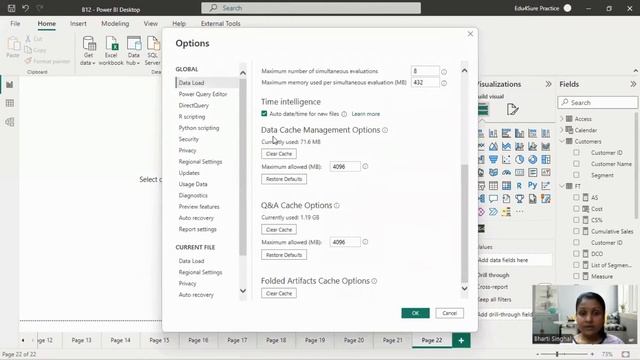Open the File menu
This screenshot has width=640, height=360.
tap(15, 24)
